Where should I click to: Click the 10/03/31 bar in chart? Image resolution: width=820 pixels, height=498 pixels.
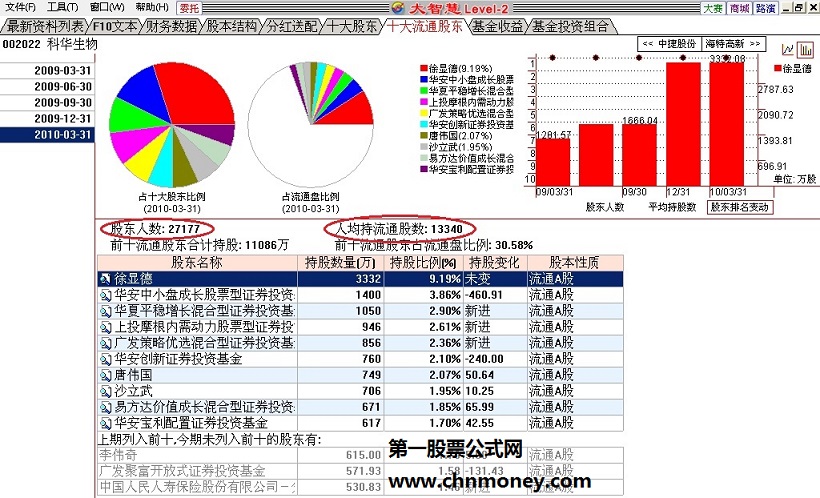pyautogui.click(x=727, y=124)
